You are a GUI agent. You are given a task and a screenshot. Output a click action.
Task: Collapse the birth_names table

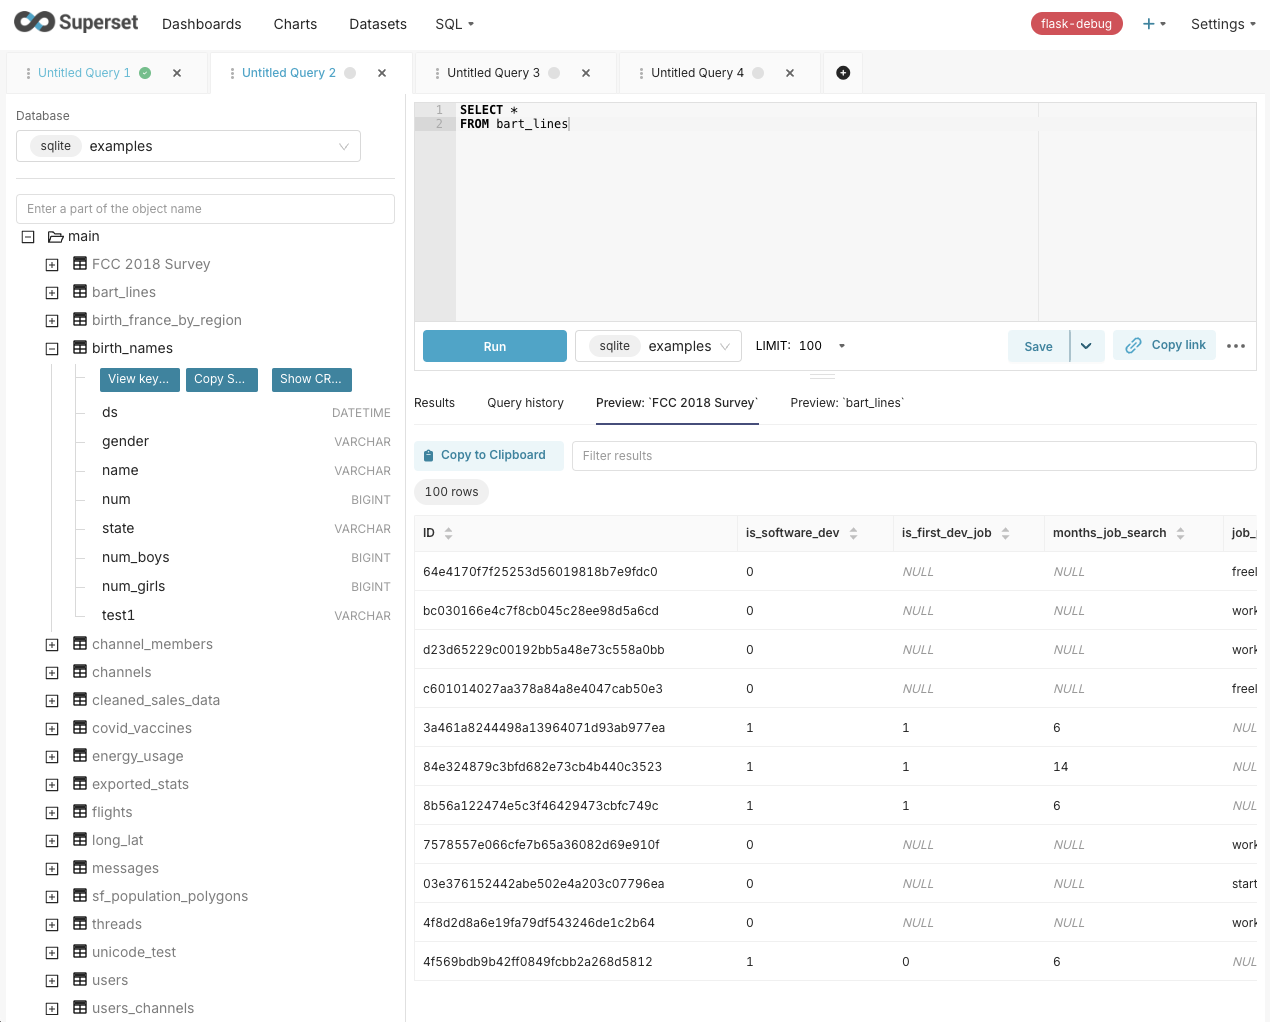point(52,349)
